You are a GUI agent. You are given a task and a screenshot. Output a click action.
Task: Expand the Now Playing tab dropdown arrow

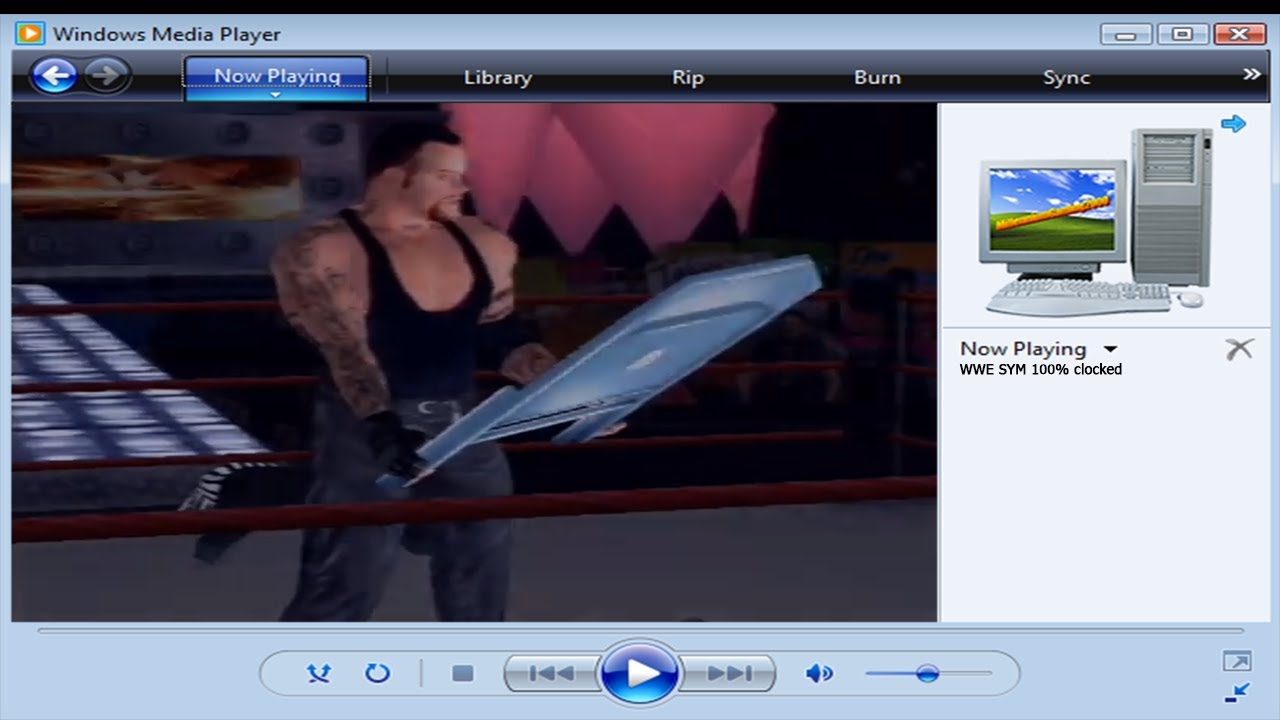pos(277,95)
